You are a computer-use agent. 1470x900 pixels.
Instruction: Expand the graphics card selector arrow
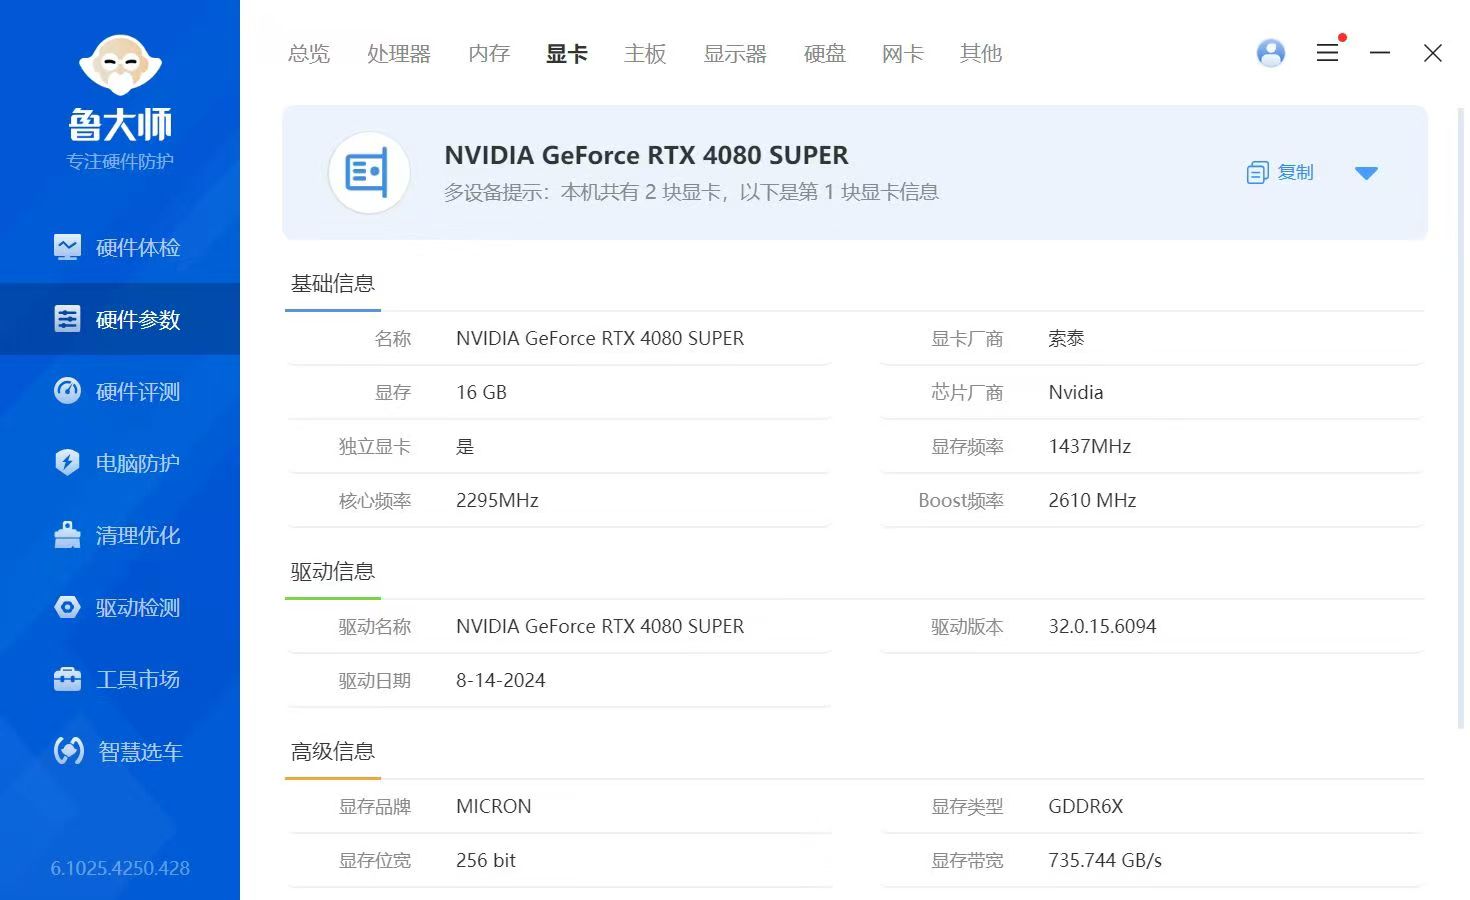[1366, 173]
